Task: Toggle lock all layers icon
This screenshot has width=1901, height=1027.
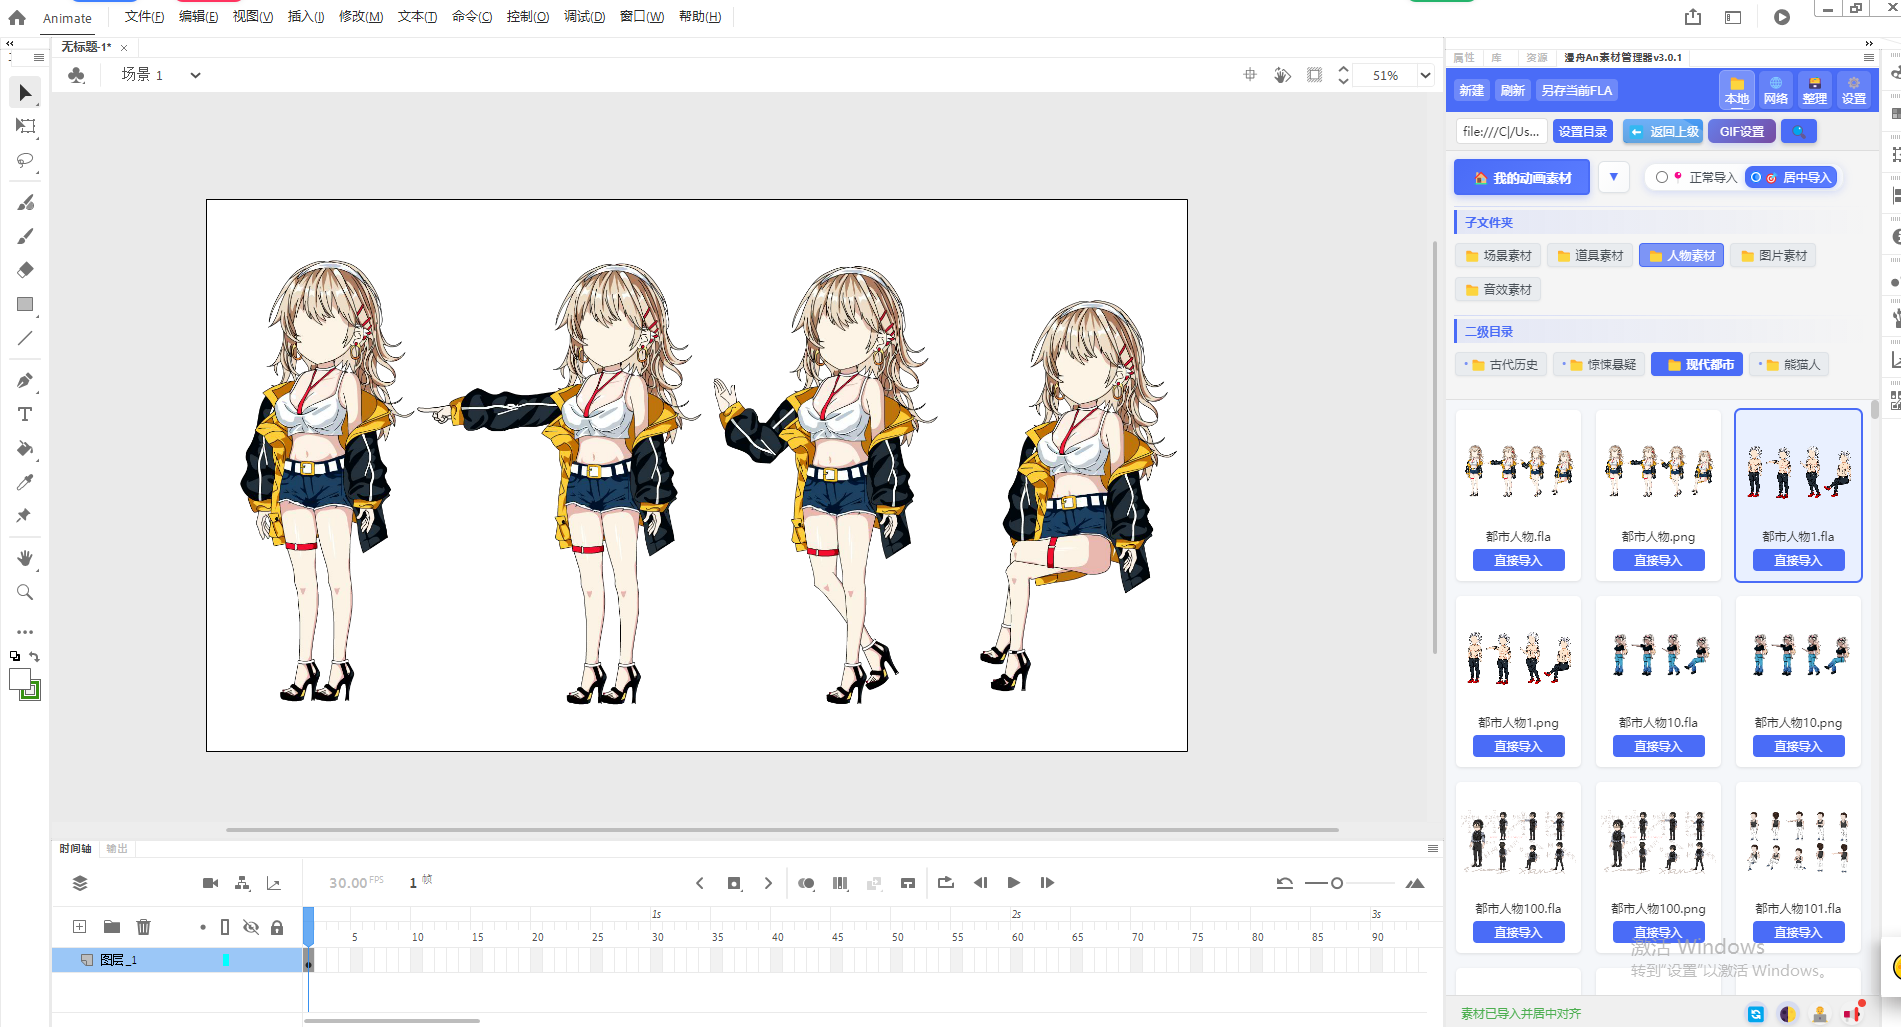Action: coord(277,927)
